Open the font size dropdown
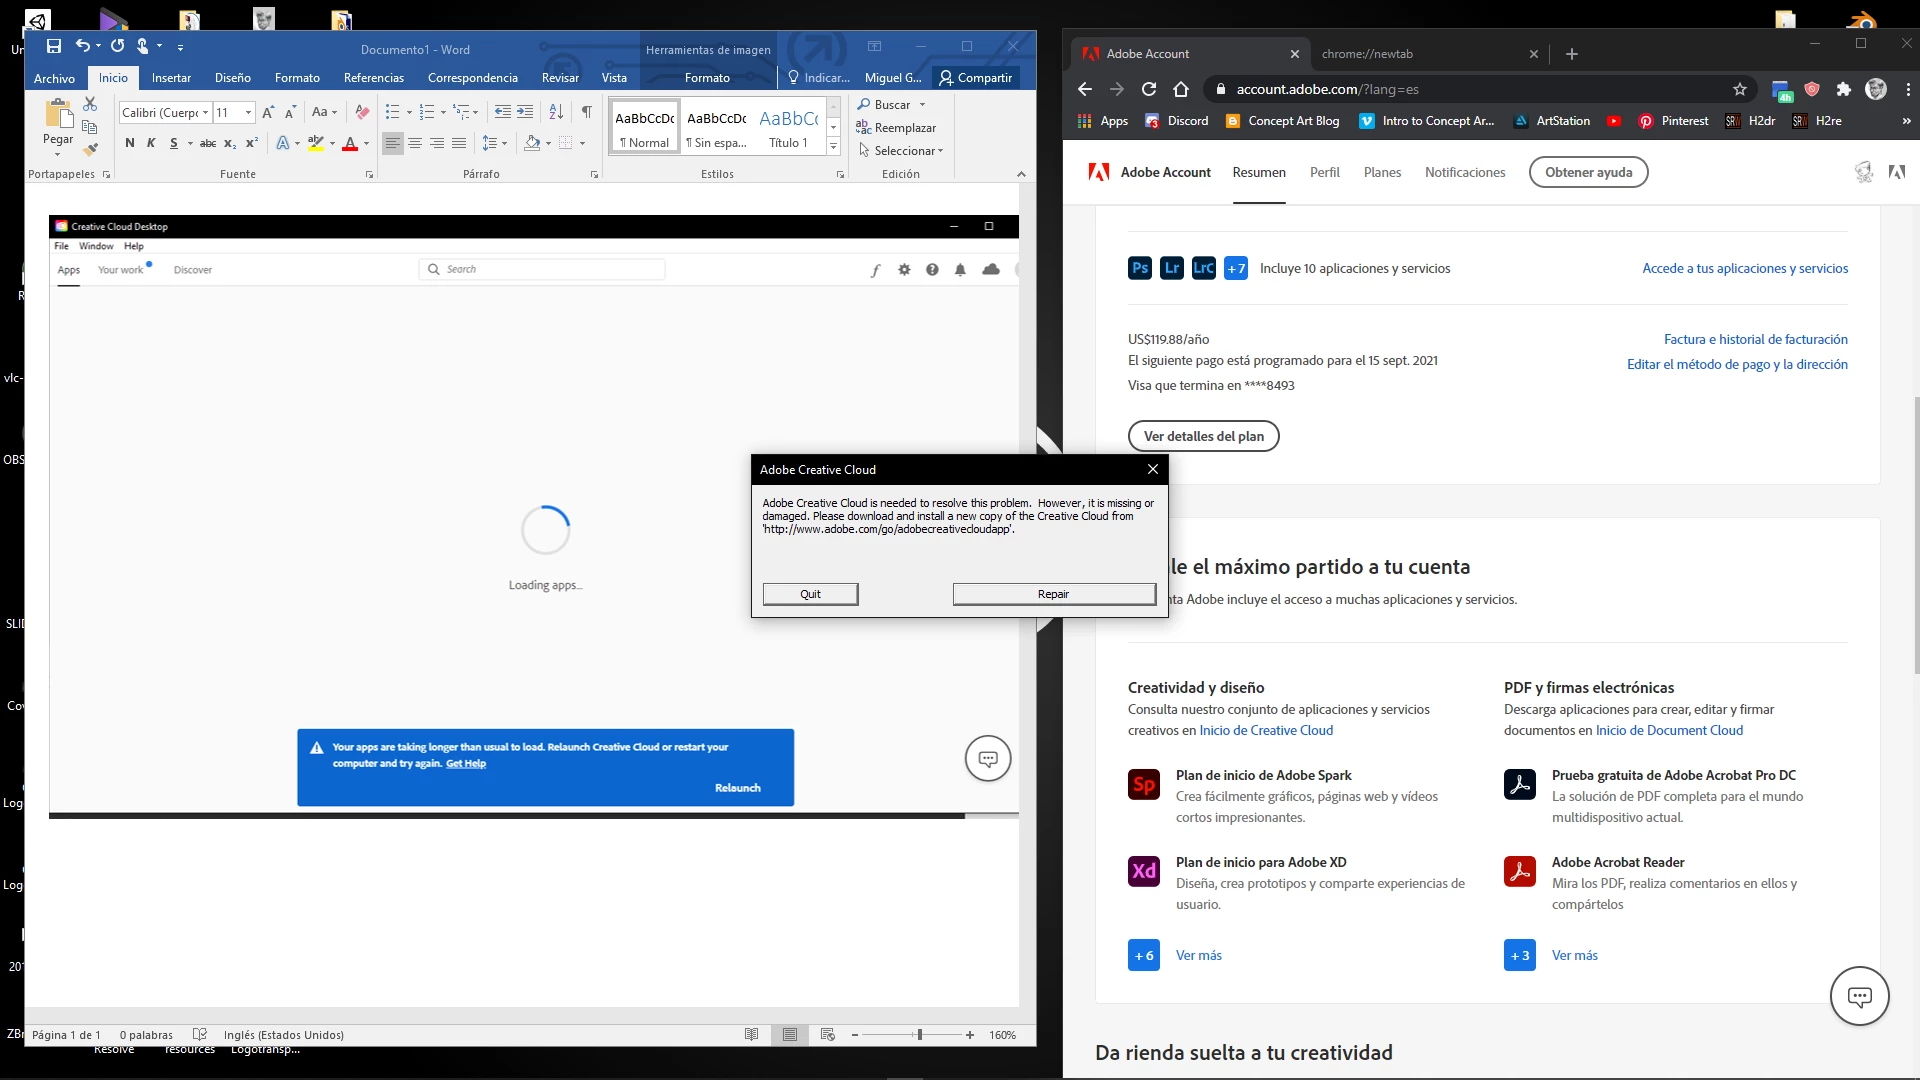The width and height of the screenshot is (1920, 1080). [249, 113]
